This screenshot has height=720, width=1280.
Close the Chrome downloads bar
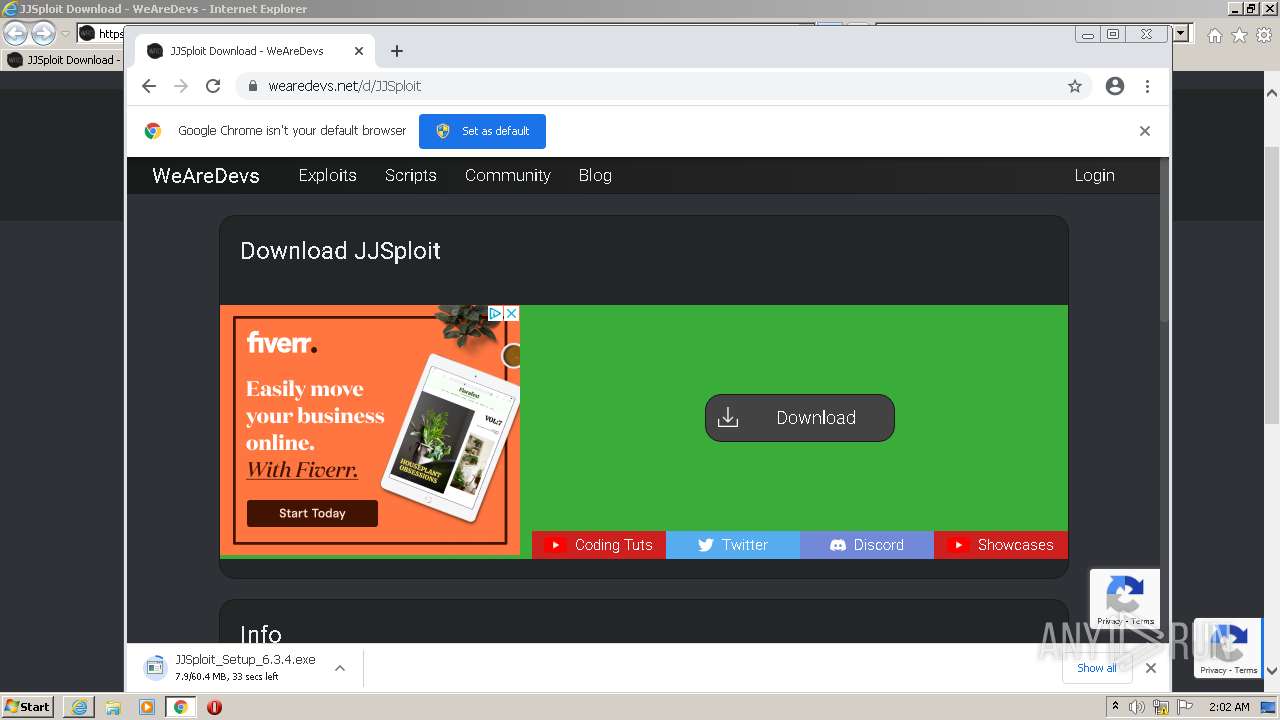[1151, 668]
